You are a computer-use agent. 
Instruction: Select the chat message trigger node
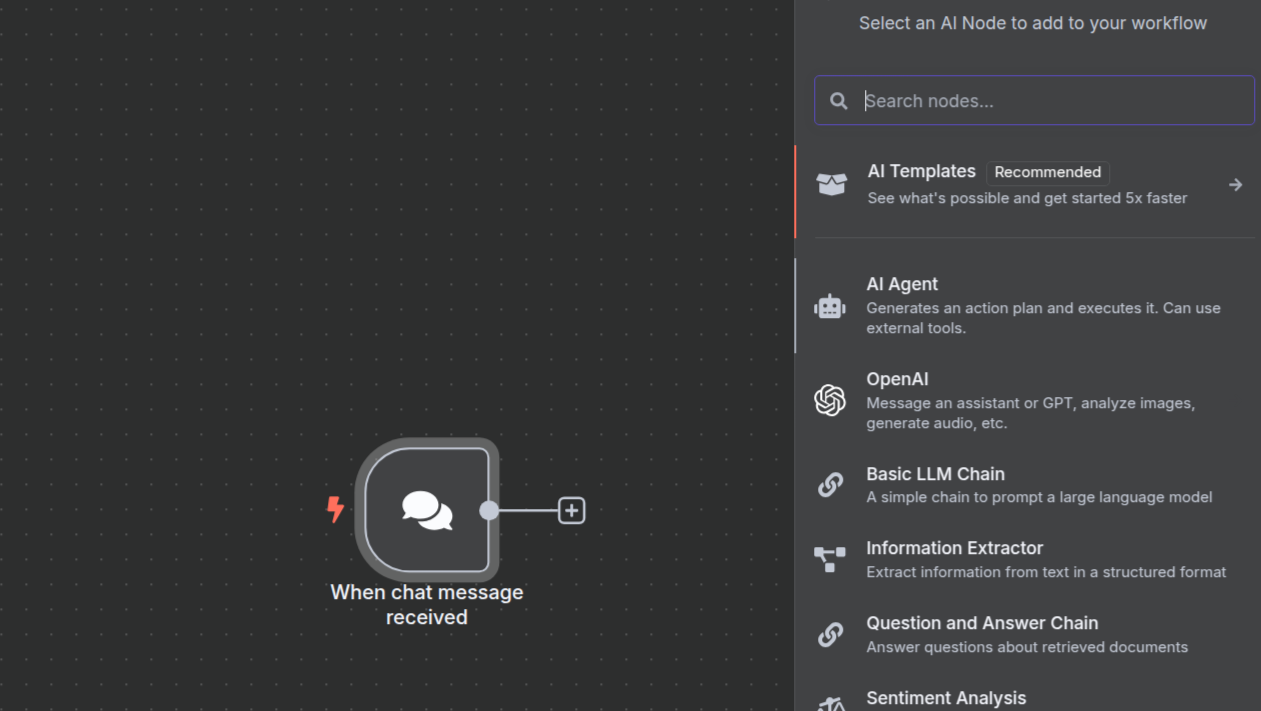pos(427,510)
